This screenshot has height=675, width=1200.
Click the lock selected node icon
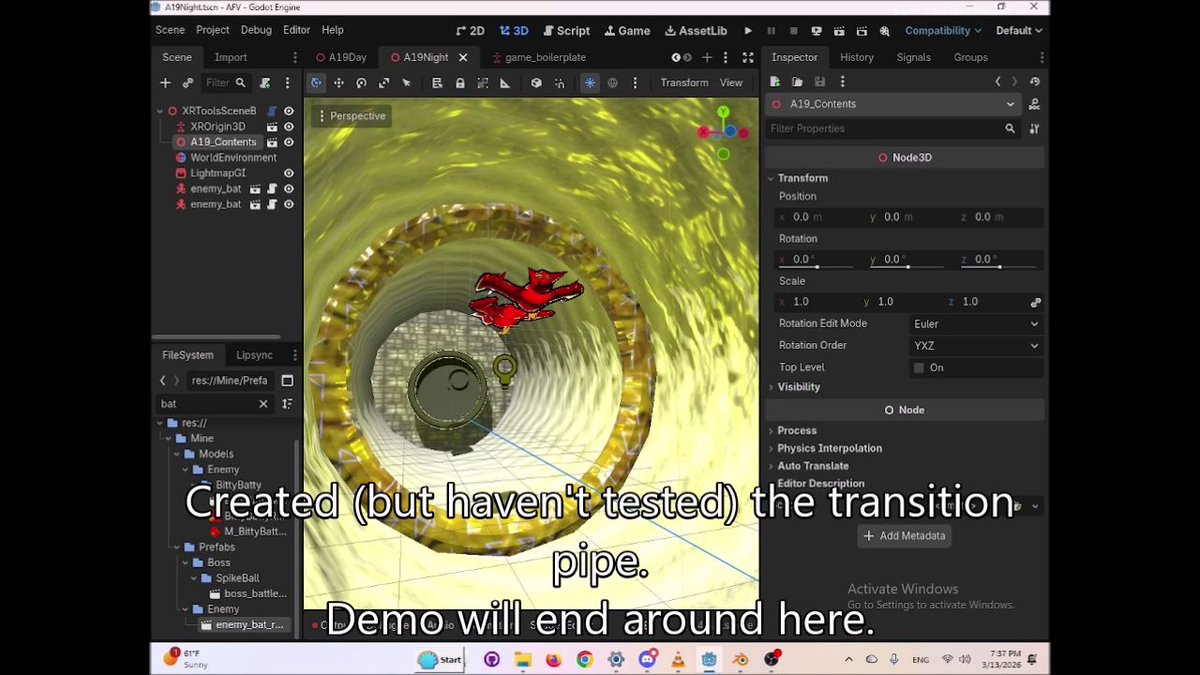[x=460, y=83]
